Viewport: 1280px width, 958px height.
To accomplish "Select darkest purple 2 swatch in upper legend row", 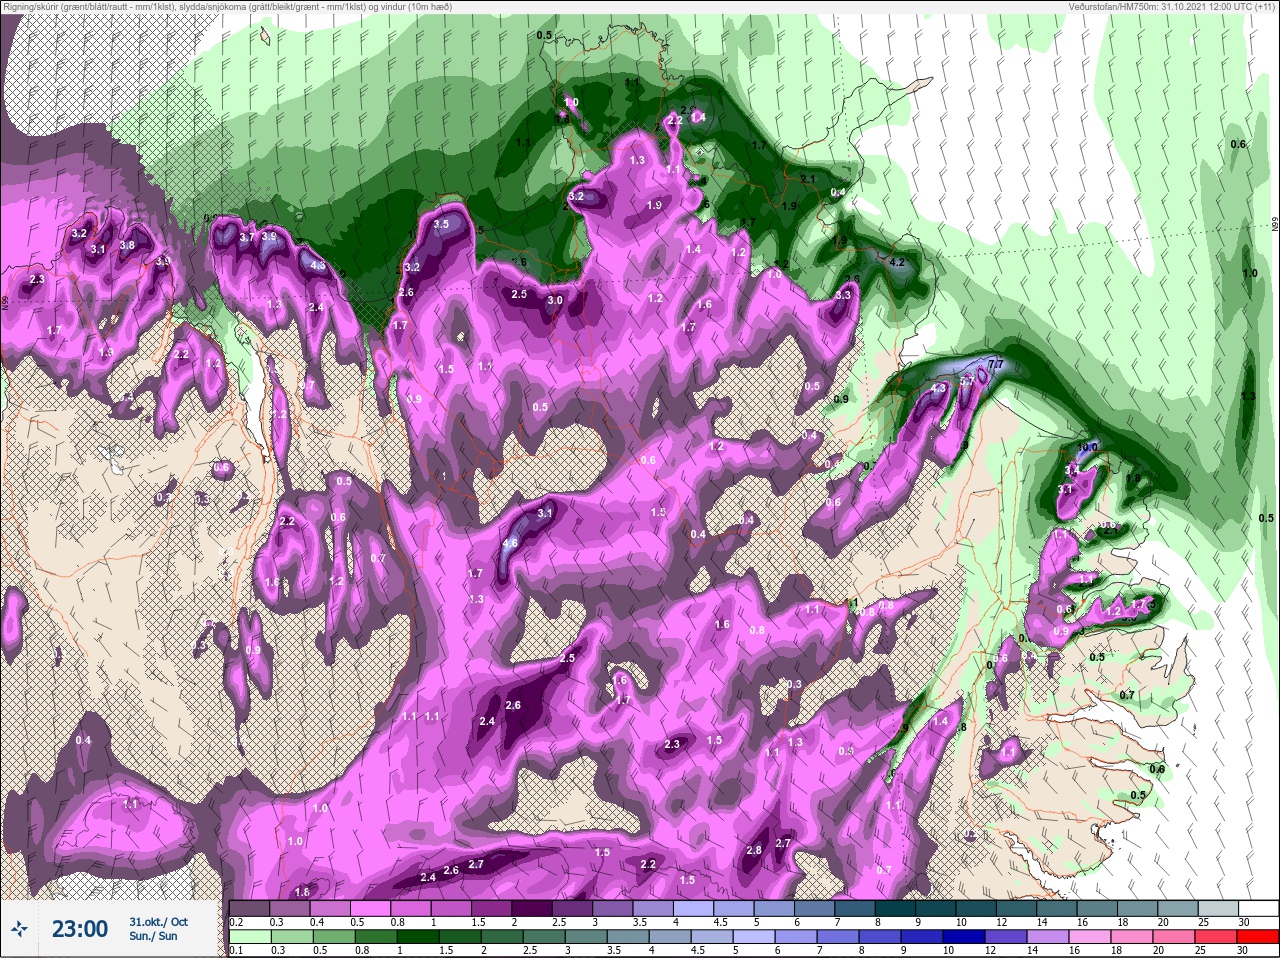I will (x=533, y=909).
